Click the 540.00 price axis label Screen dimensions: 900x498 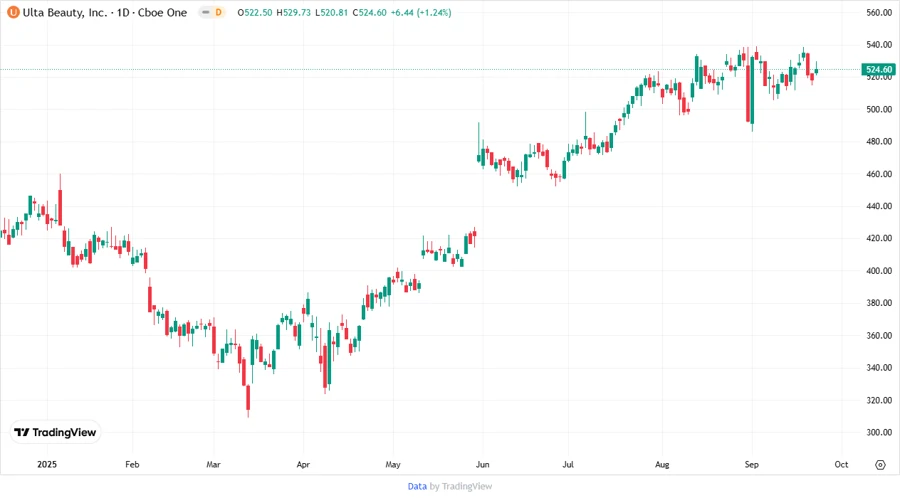pos(879,44)
